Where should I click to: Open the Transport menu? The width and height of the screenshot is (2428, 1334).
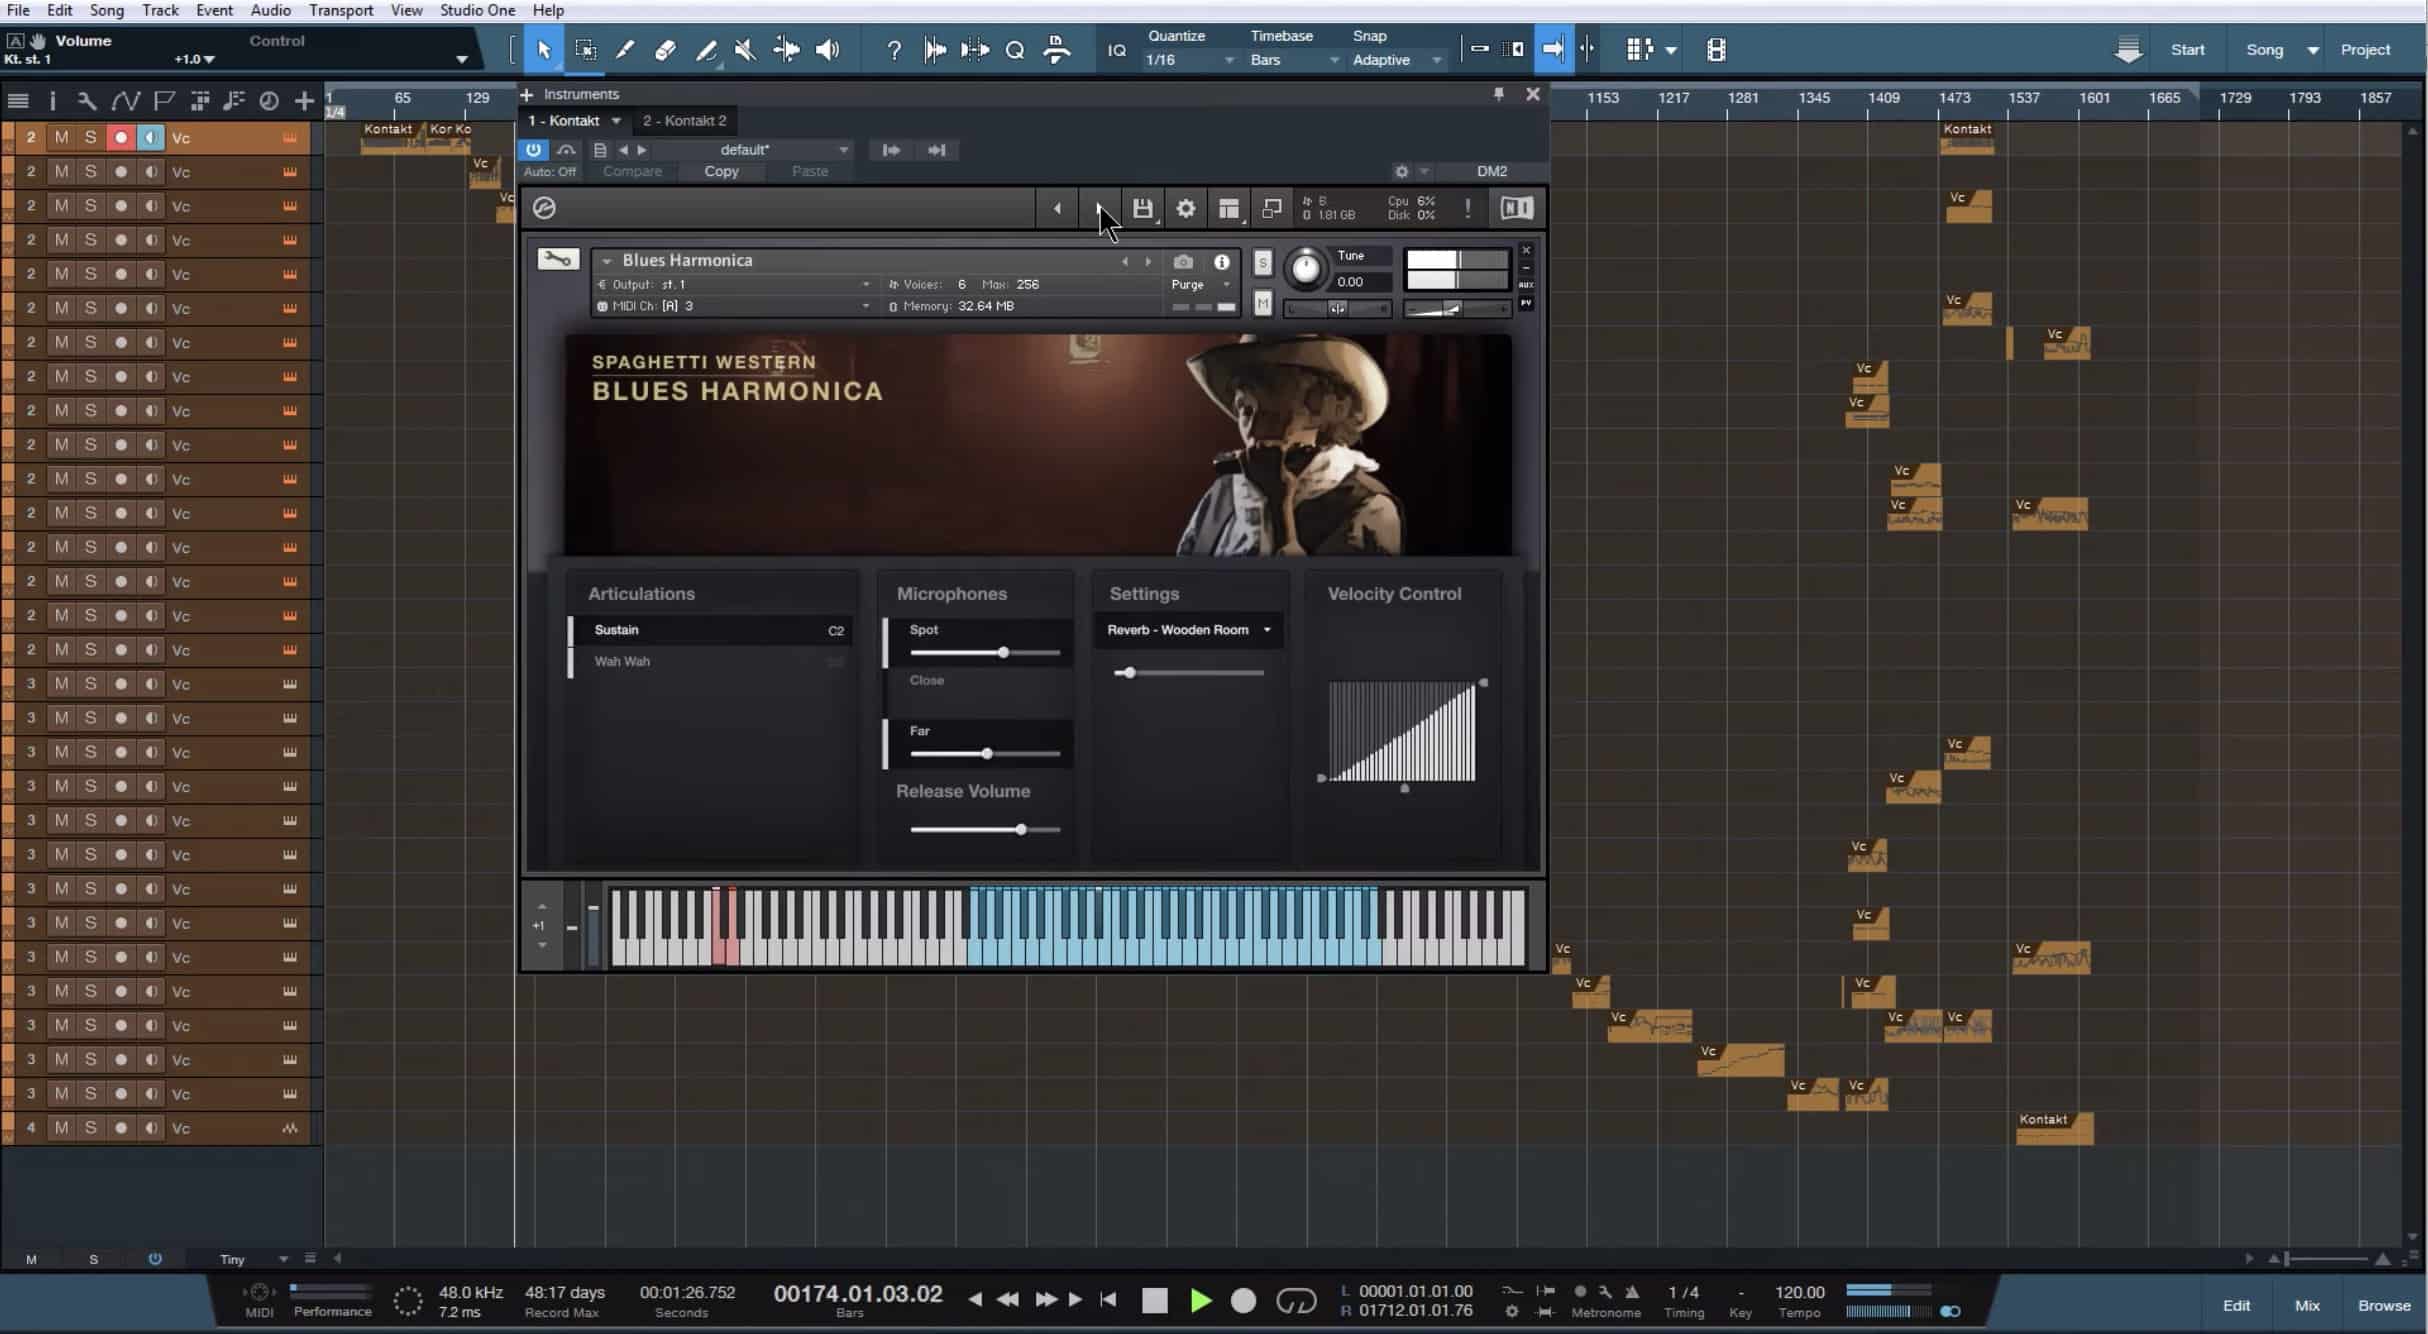(340, 10)
